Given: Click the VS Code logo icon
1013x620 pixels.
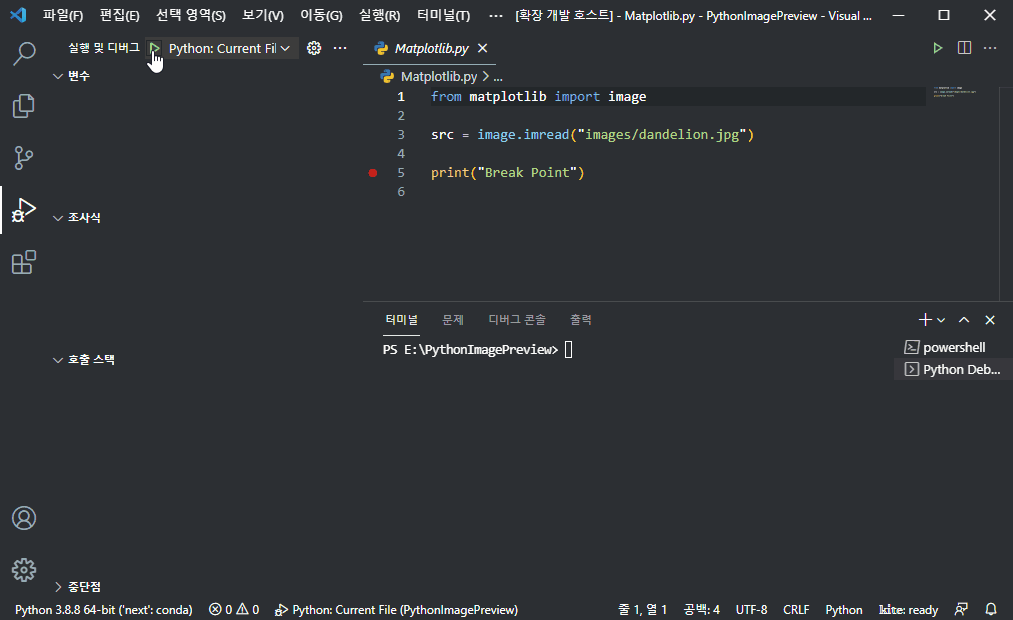Looking at the screenshot, I should (x=18, y=15).
